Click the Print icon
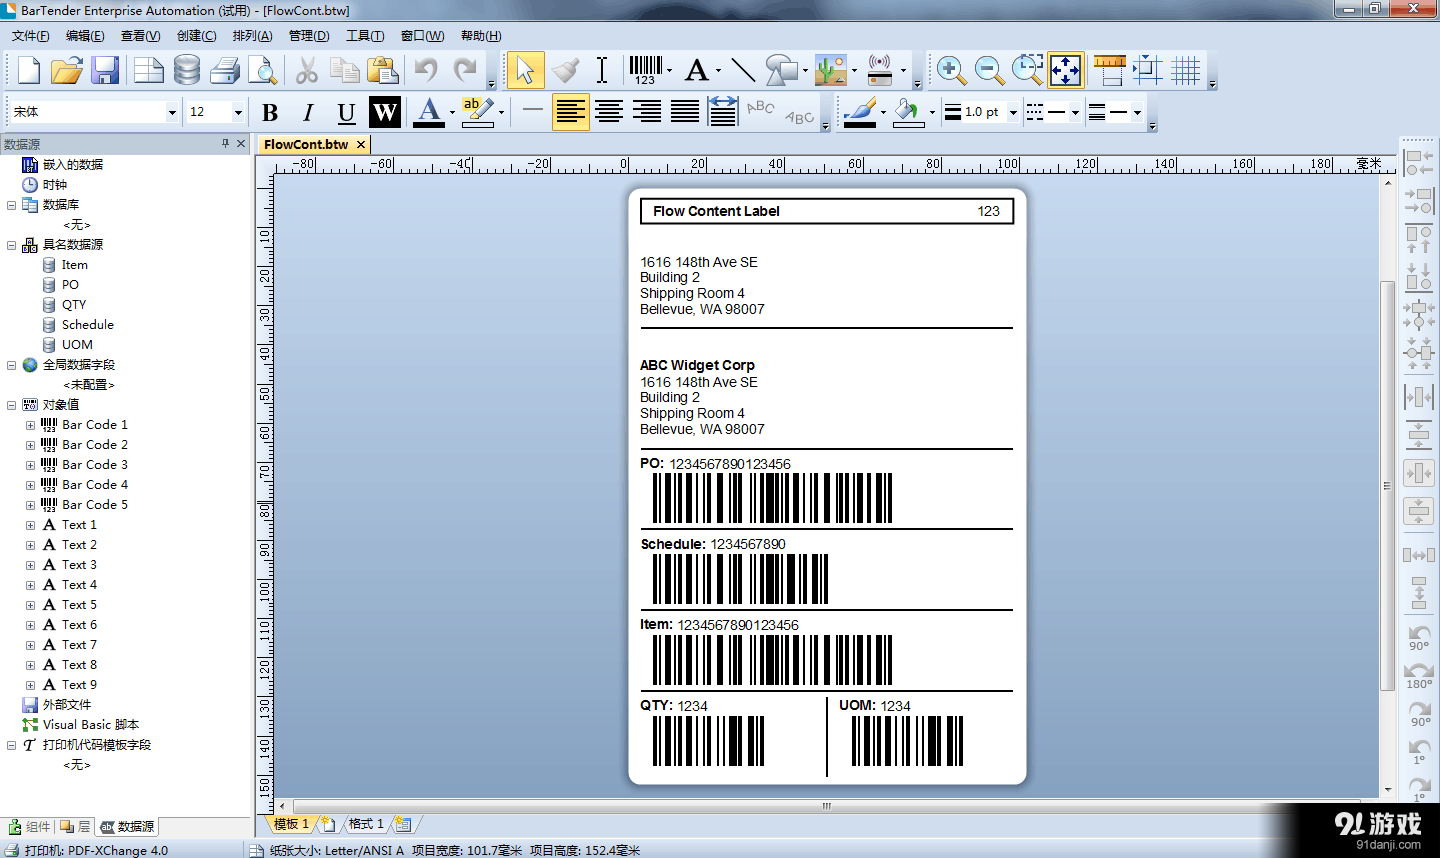 tap(225, 70)
